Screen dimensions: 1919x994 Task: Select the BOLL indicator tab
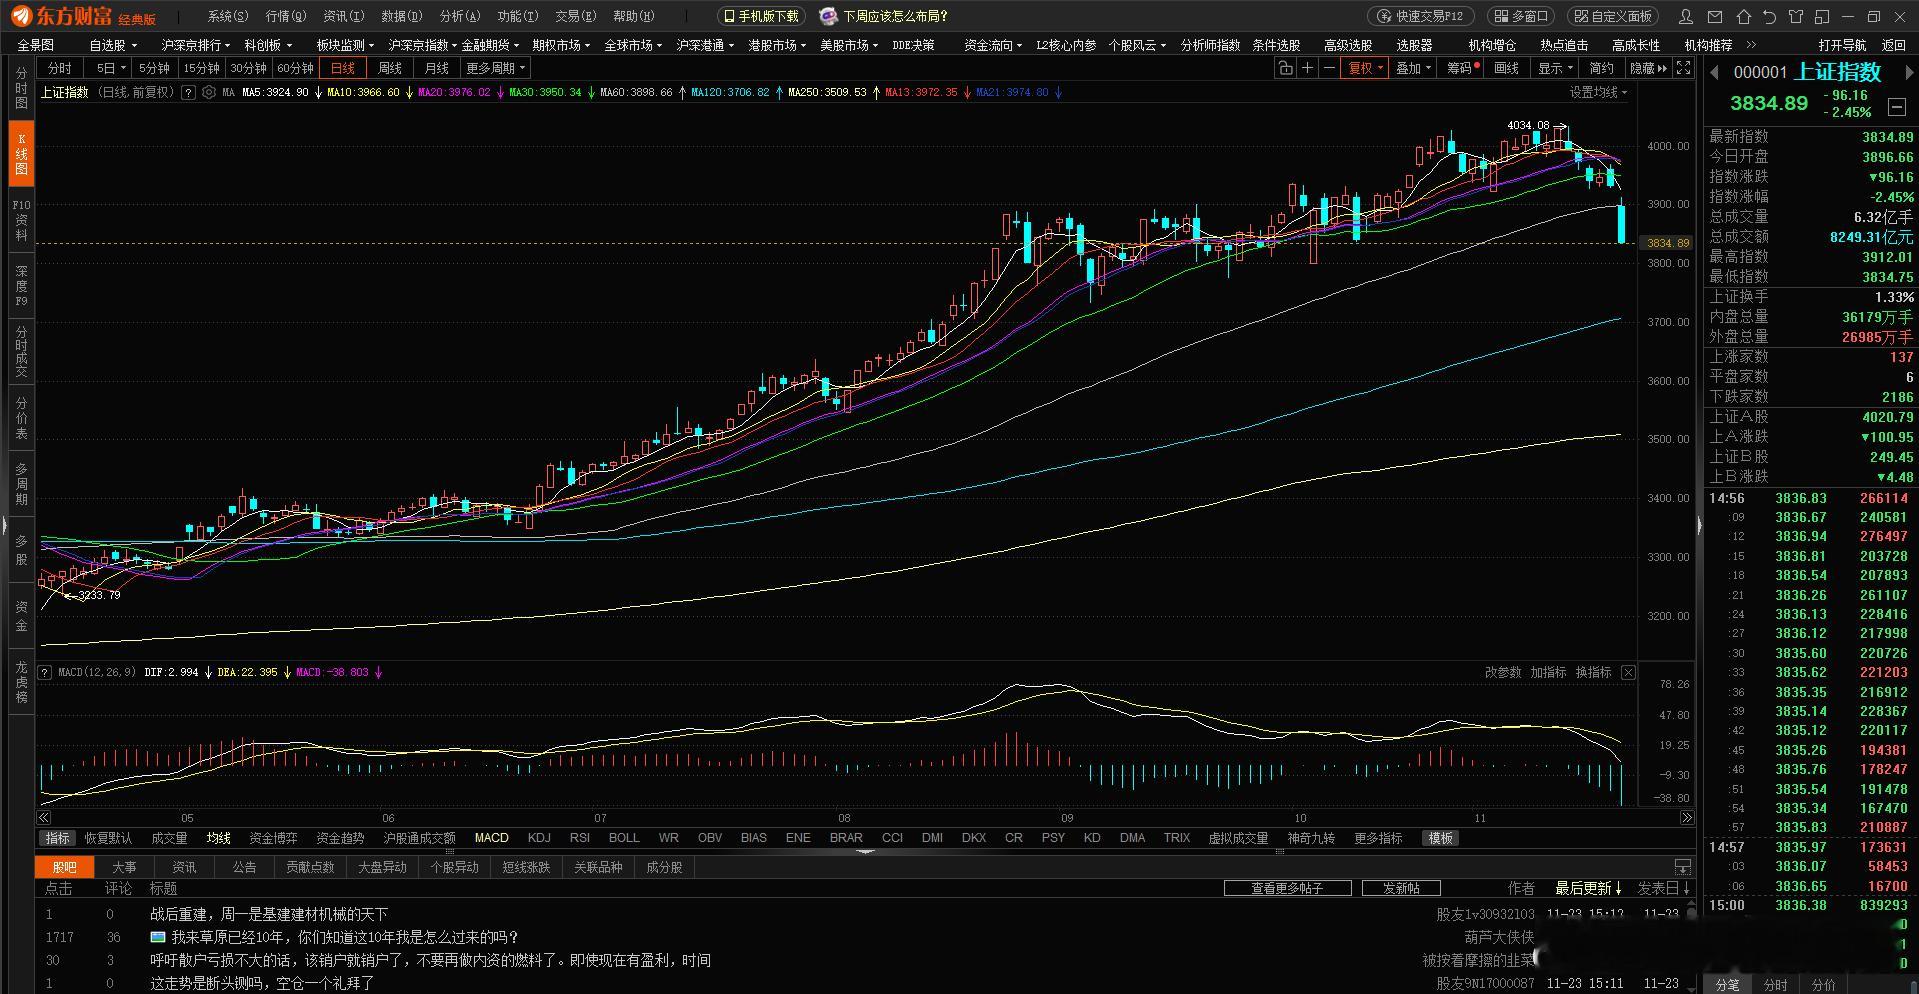(624, 838)
